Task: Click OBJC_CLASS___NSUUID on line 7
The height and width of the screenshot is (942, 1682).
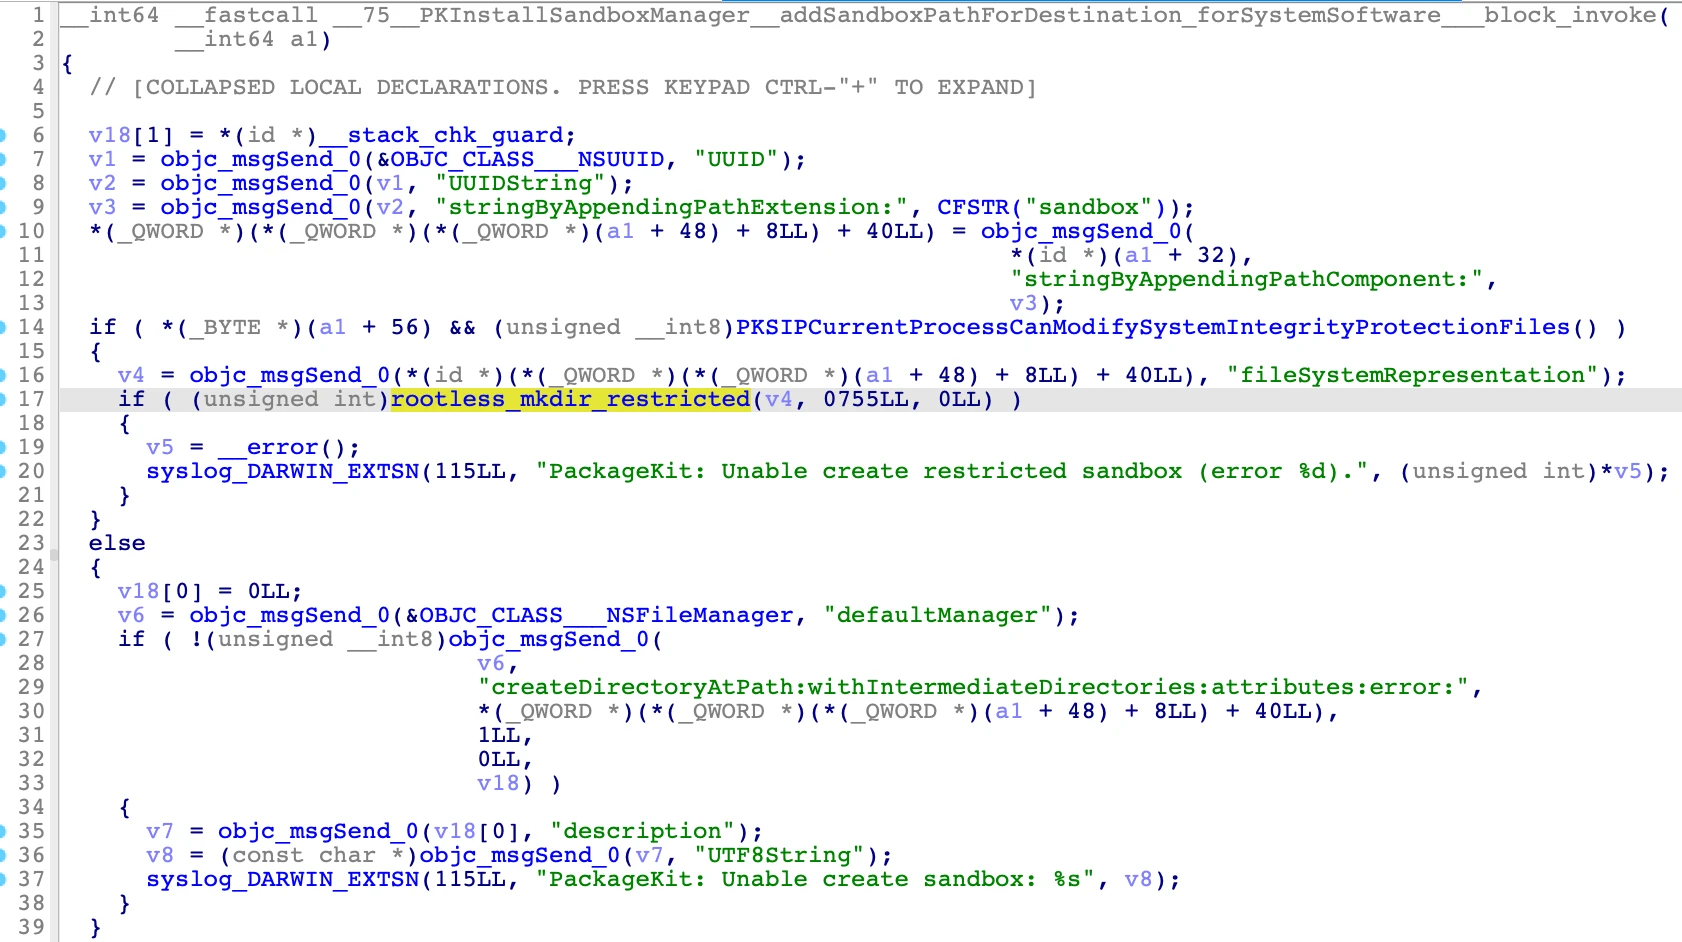Action: click(527, 159)
